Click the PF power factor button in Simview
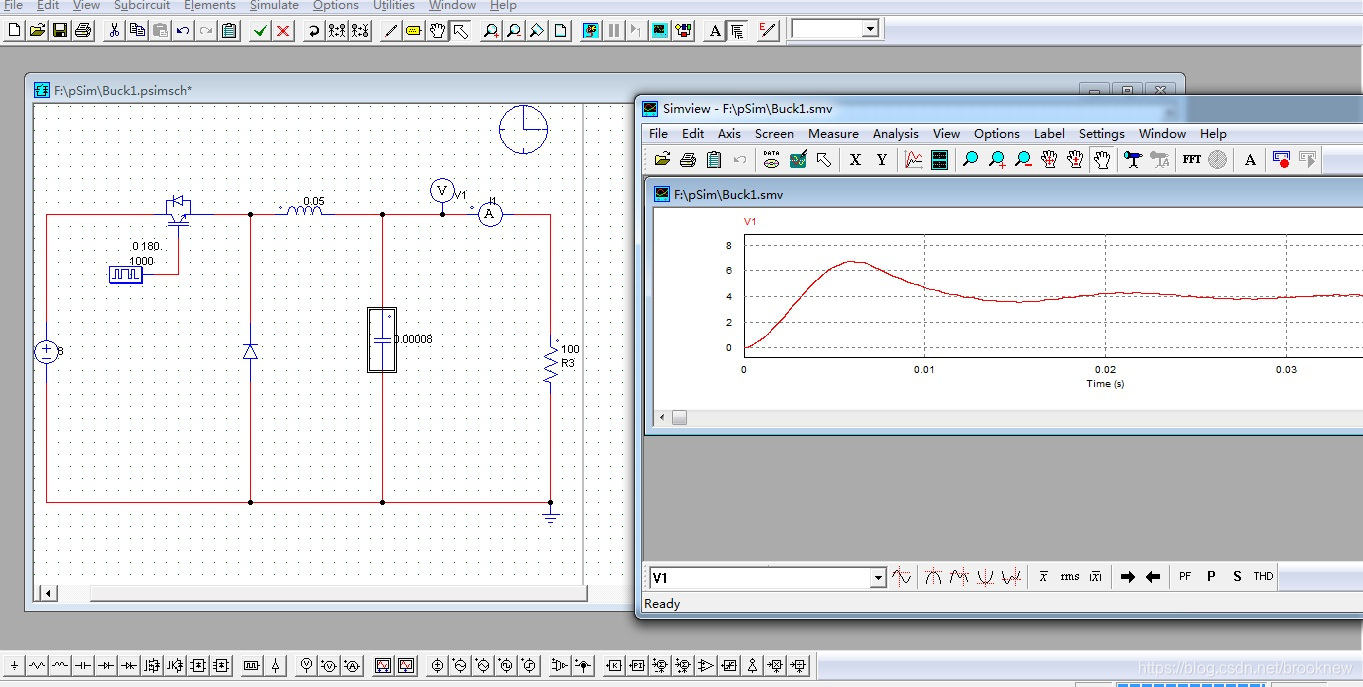The height and width of the screenshot is (687, 1363). click(x=1185, y=577)
